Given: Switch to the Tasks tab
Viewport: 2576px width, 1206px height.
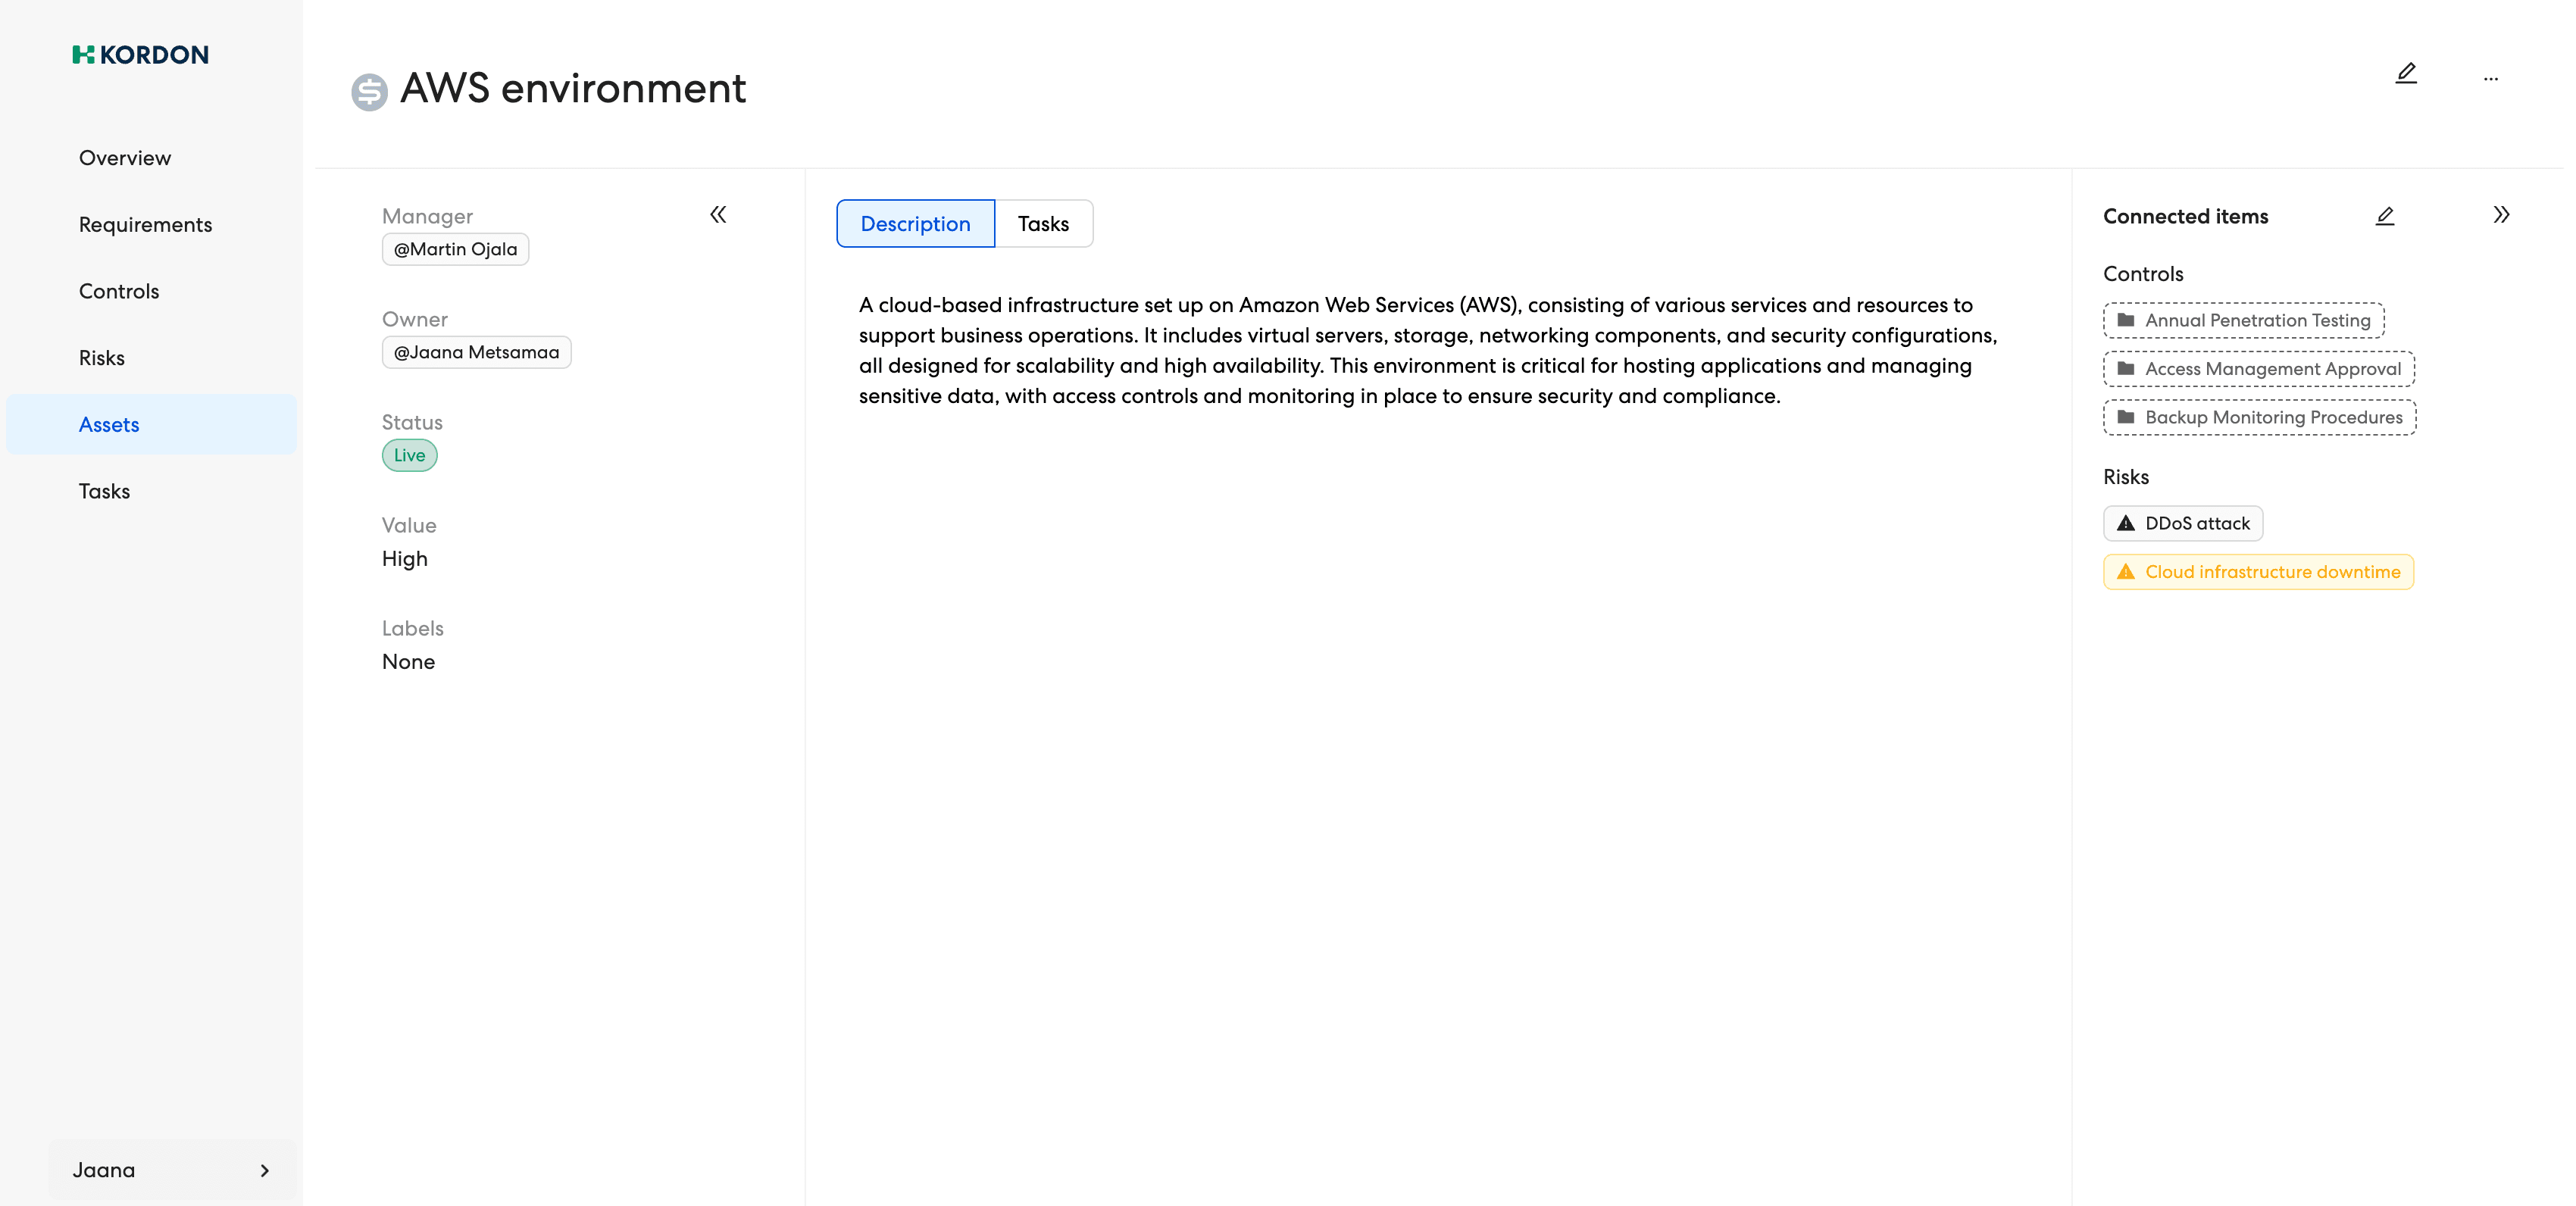Looking at the screenshot, I should click(1043, 224).
